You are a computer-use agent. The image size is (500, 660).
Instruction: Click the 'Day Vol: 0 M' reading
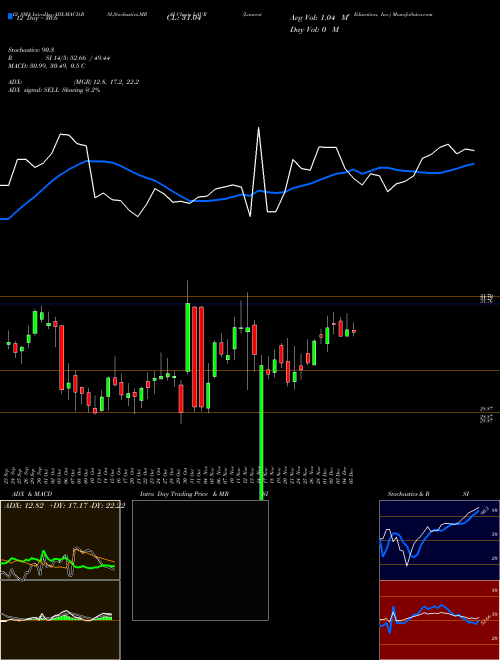(314, 30)
